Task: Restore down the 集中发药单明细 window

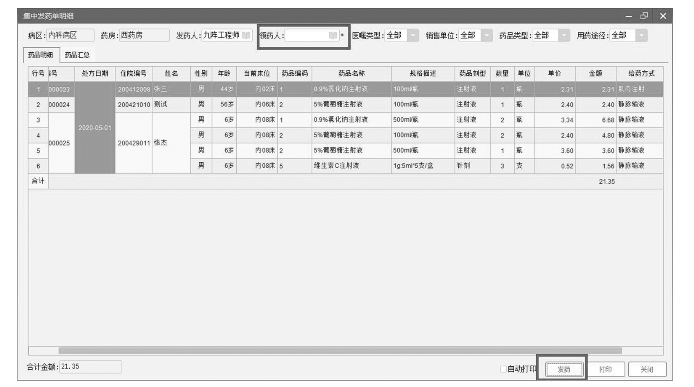Action: [644, 16]
